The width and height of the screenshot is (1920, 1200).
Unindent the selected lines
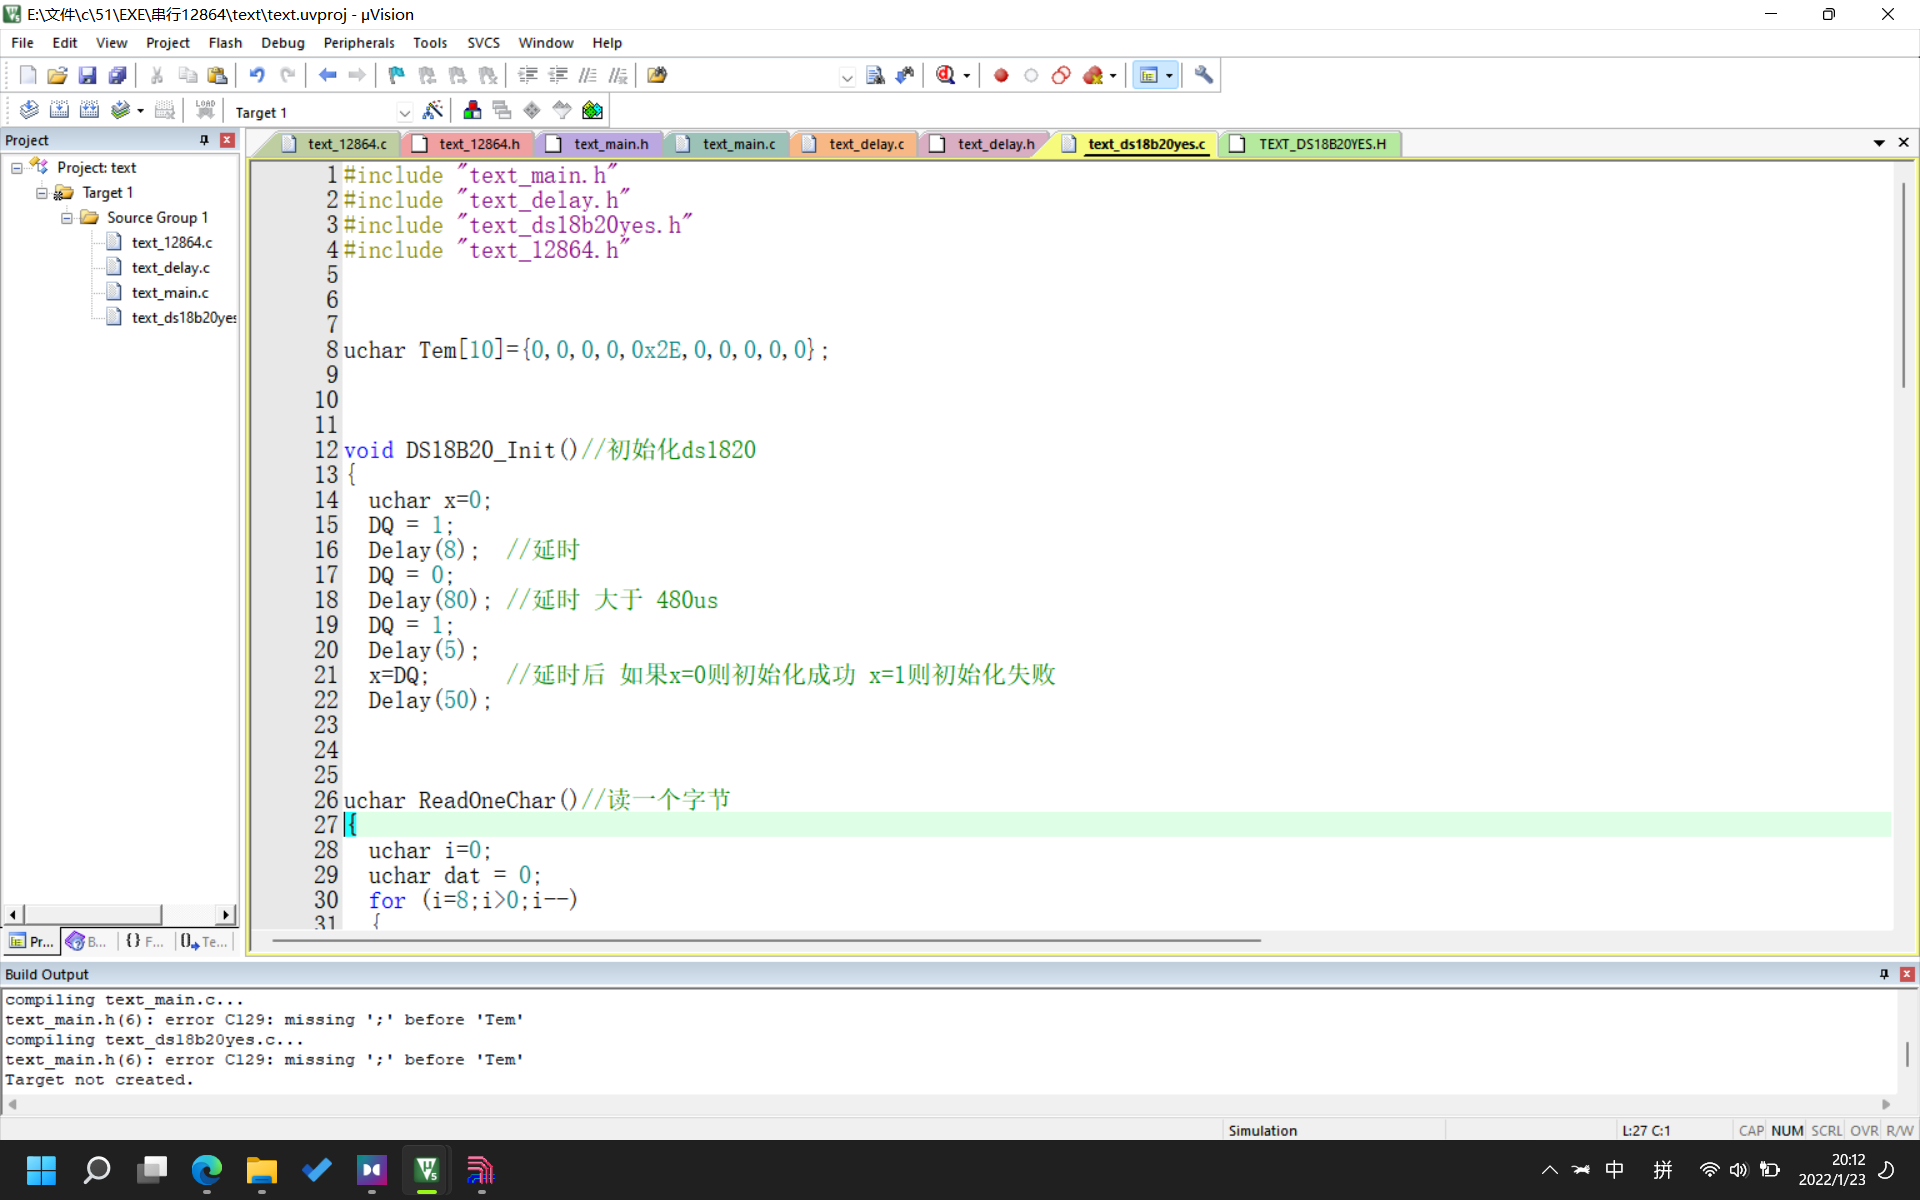(x=558, y=75)
